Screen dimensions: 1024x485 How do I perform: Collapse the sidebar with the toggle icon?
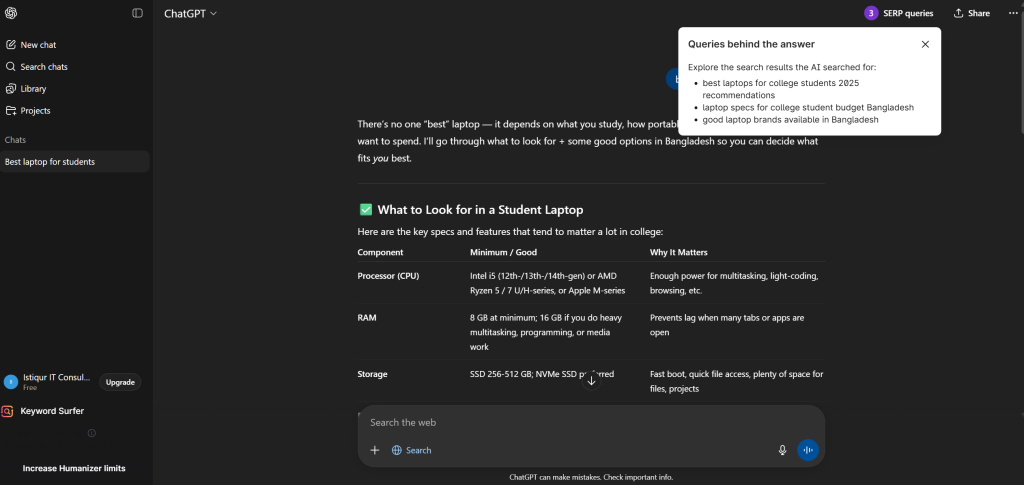pos(138,13)
